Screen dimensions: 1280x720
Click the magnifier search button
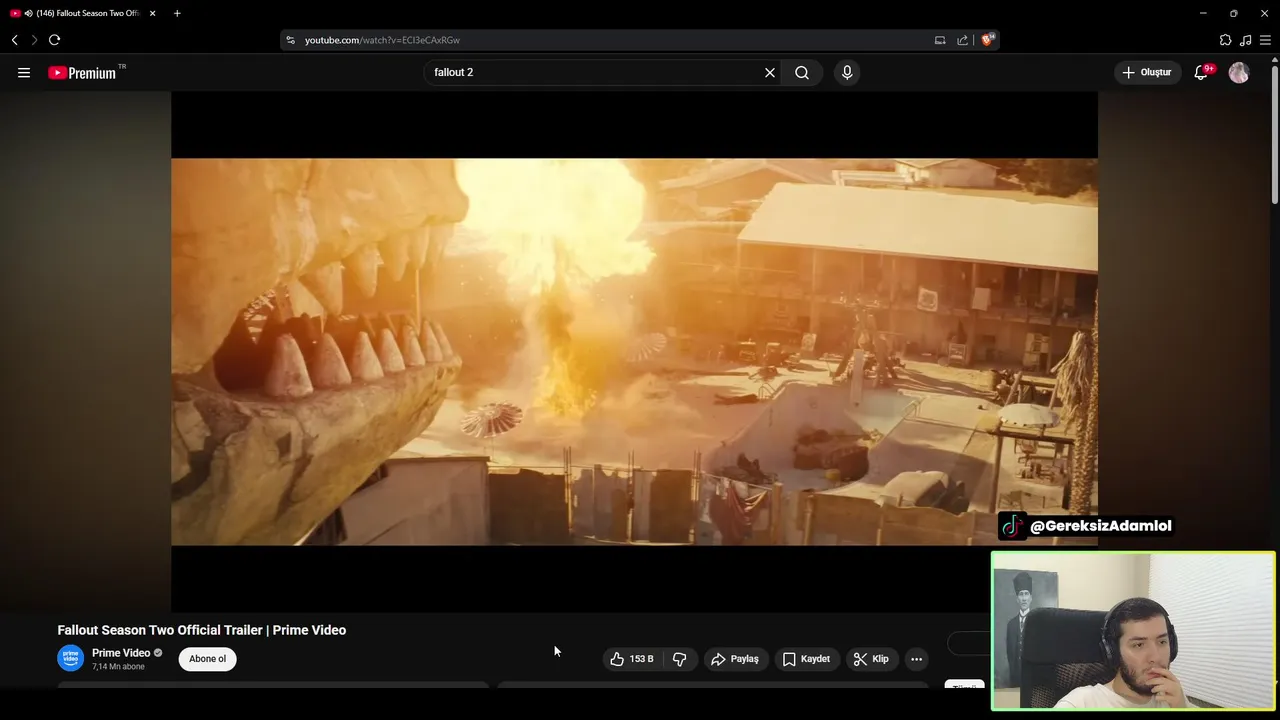[802, 72]
